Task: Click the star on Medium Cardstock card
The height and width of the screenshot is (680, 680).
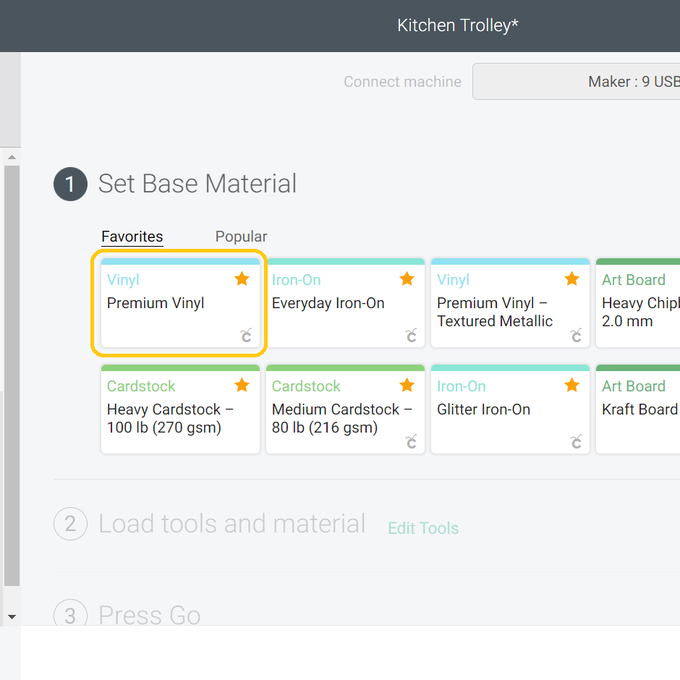Action: [x=407, y=385]
